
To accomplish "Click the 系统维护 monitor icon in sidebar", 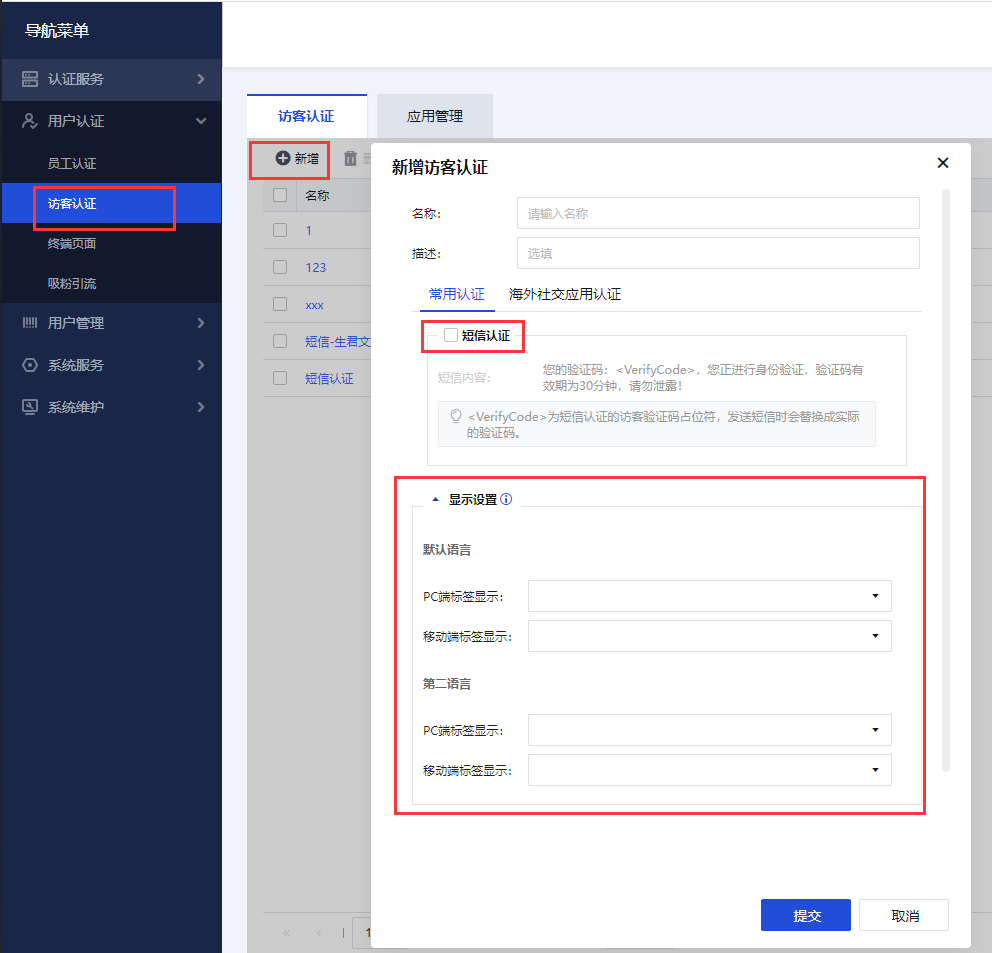I will 30,407.
